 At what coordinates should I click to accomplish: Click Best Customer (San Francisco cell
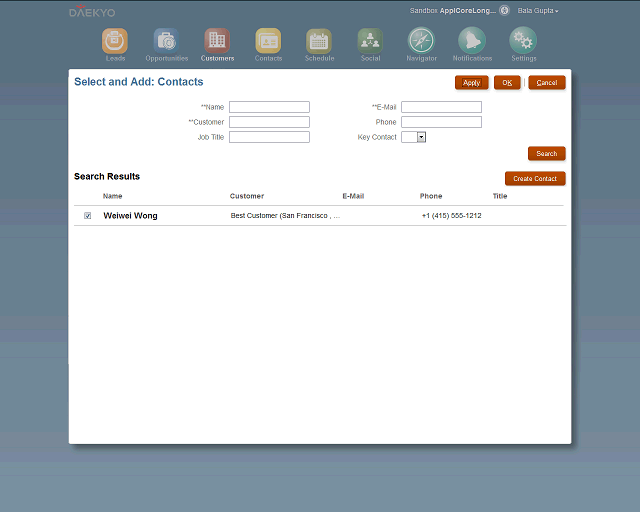point(285,216)
